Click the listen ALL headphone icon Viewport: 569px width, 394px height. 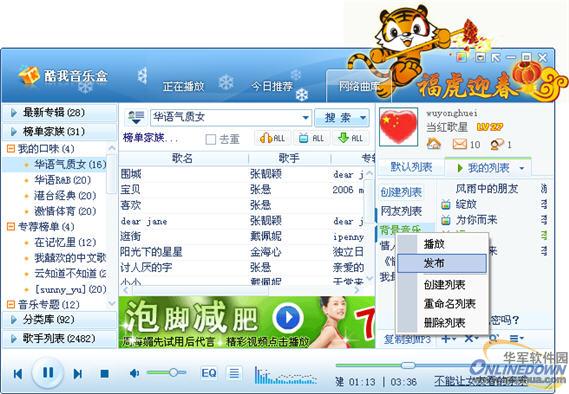[x=273, y=138]
